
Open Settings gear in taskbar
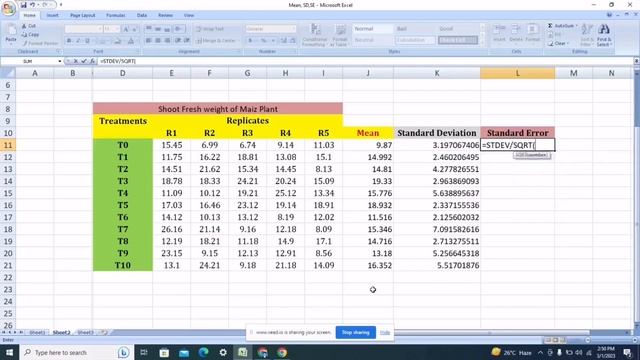pos(223,352)
